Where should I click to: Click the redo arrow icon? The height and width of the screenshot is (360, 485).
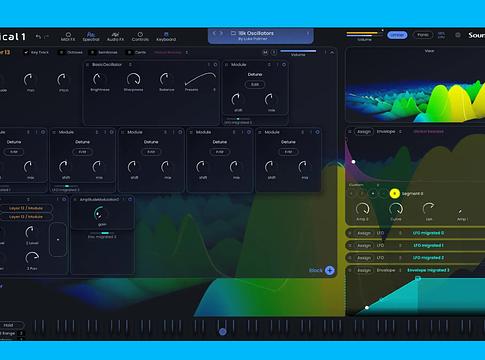(47, 37)
